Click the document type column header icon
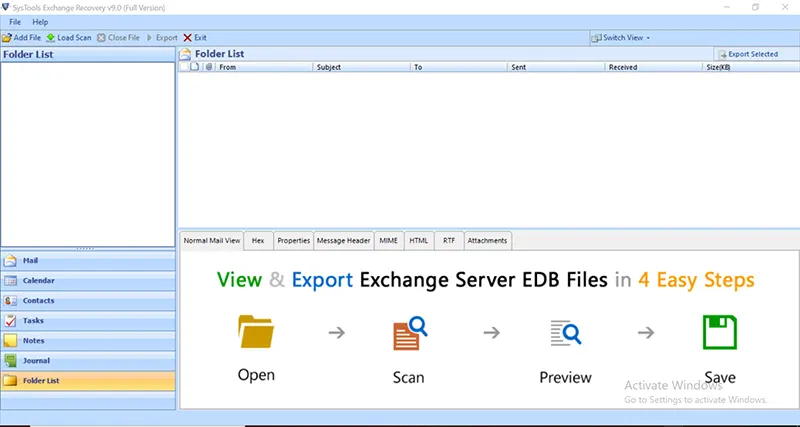Viewport: 800px width, 427px height. 194,67
